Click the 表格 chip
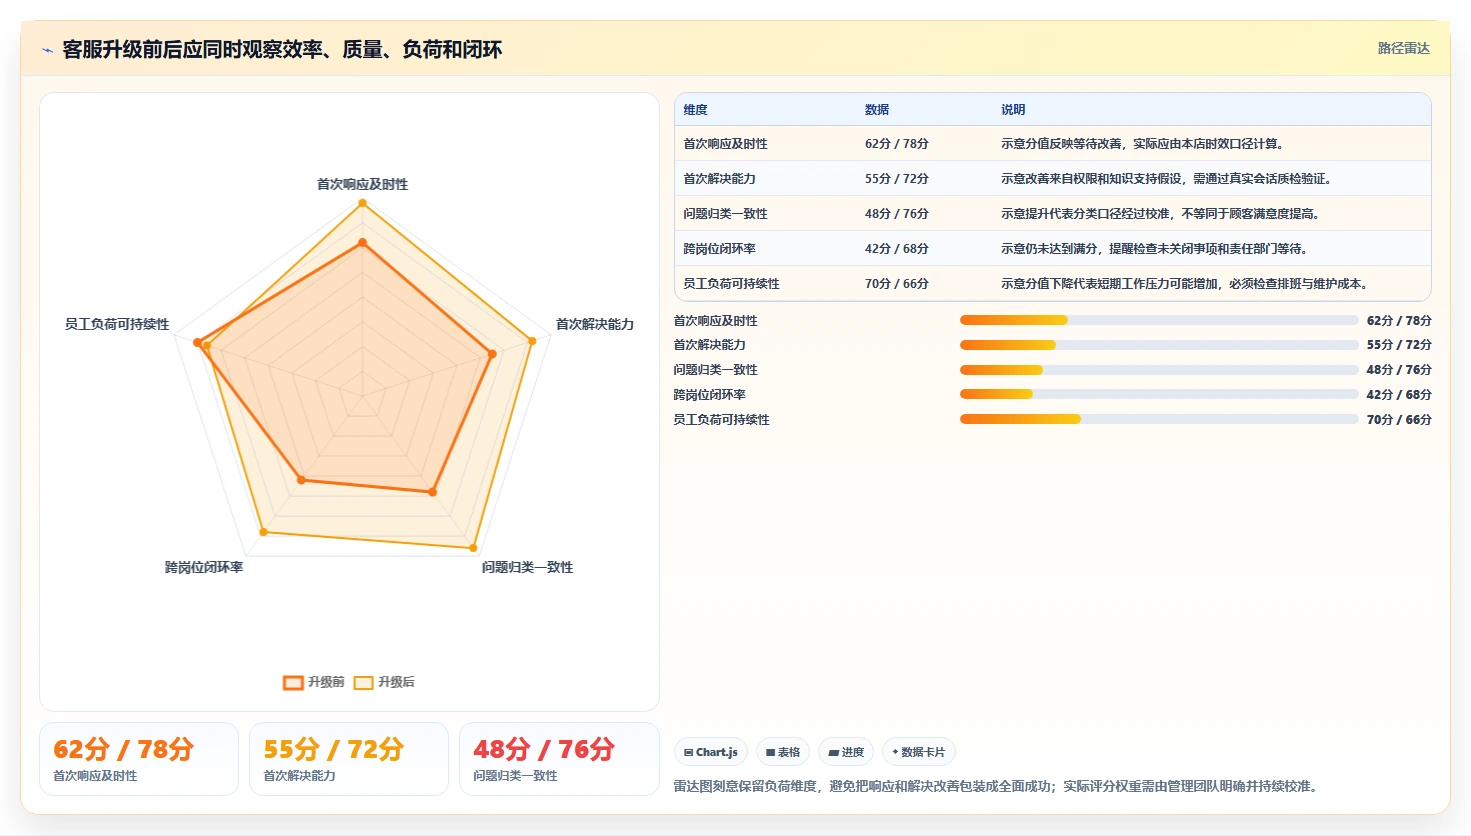 [x=783, y=752]
